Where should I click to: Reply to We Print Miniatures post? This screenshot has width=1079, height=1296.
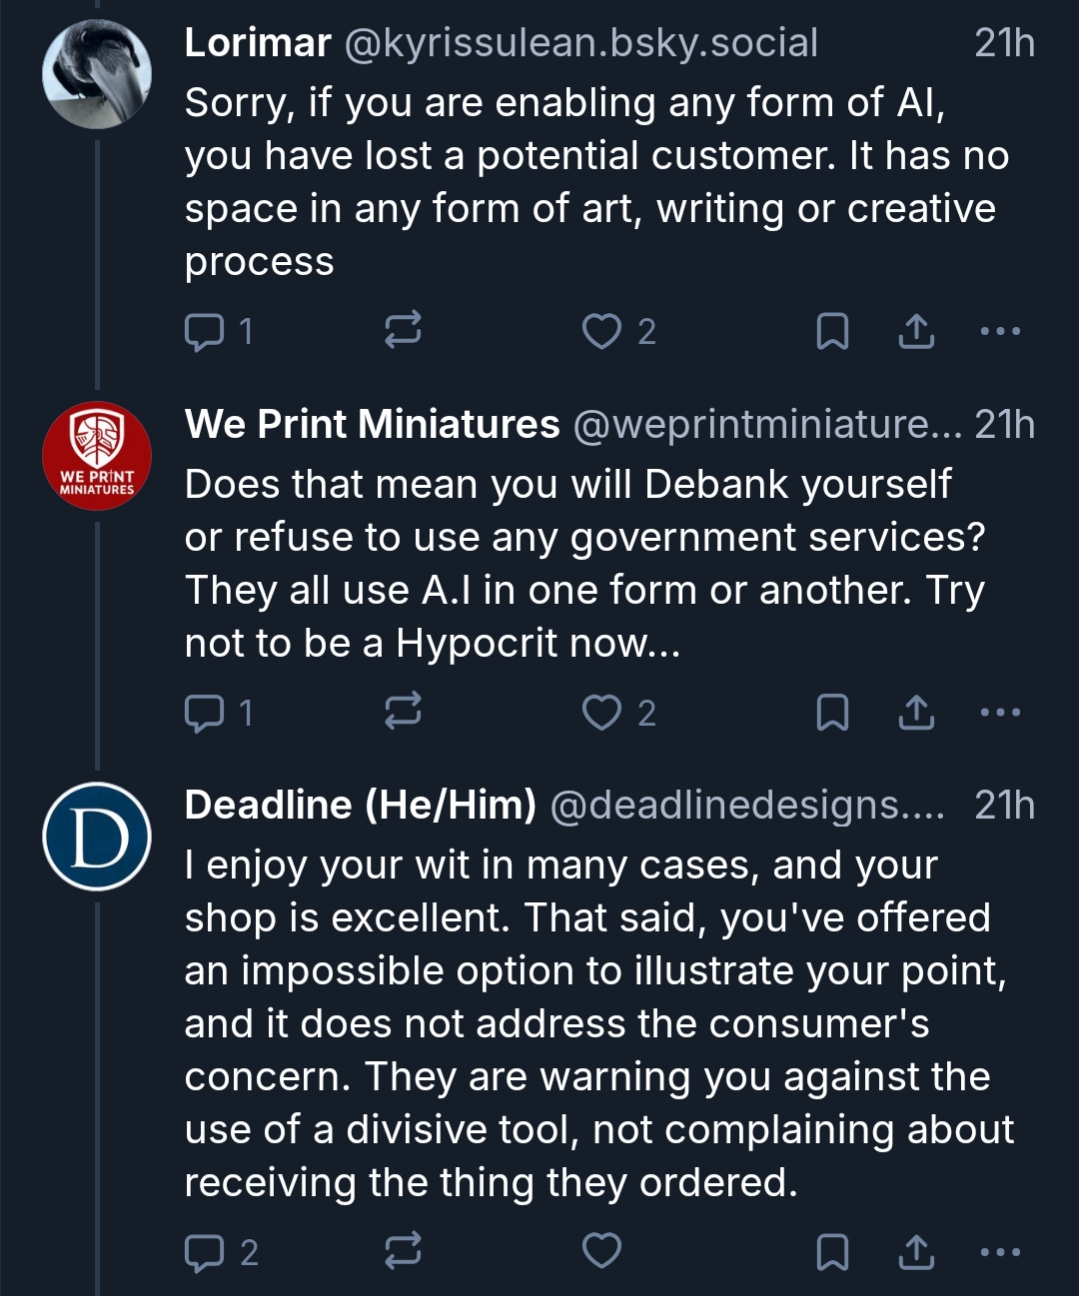pos(205,713)
